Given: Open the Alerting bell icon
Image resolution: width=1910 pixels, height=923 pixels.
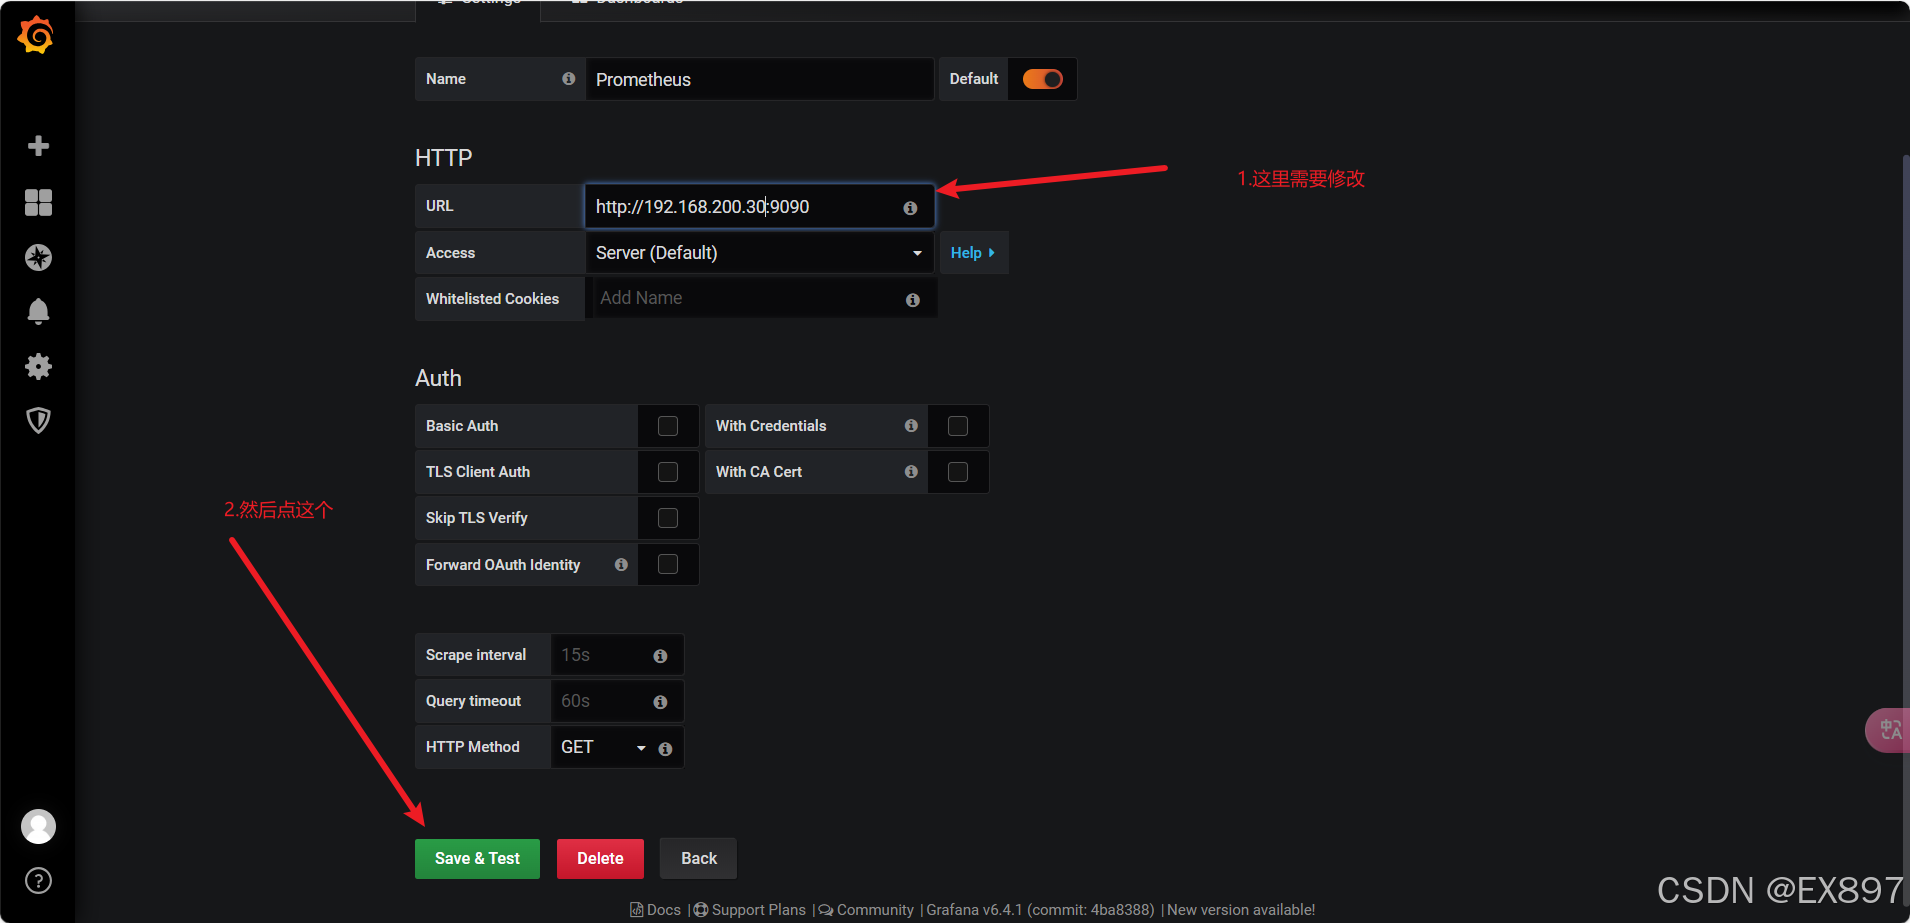Looking at the screenshot, I should pyautogui.click(x=37, y=311).
